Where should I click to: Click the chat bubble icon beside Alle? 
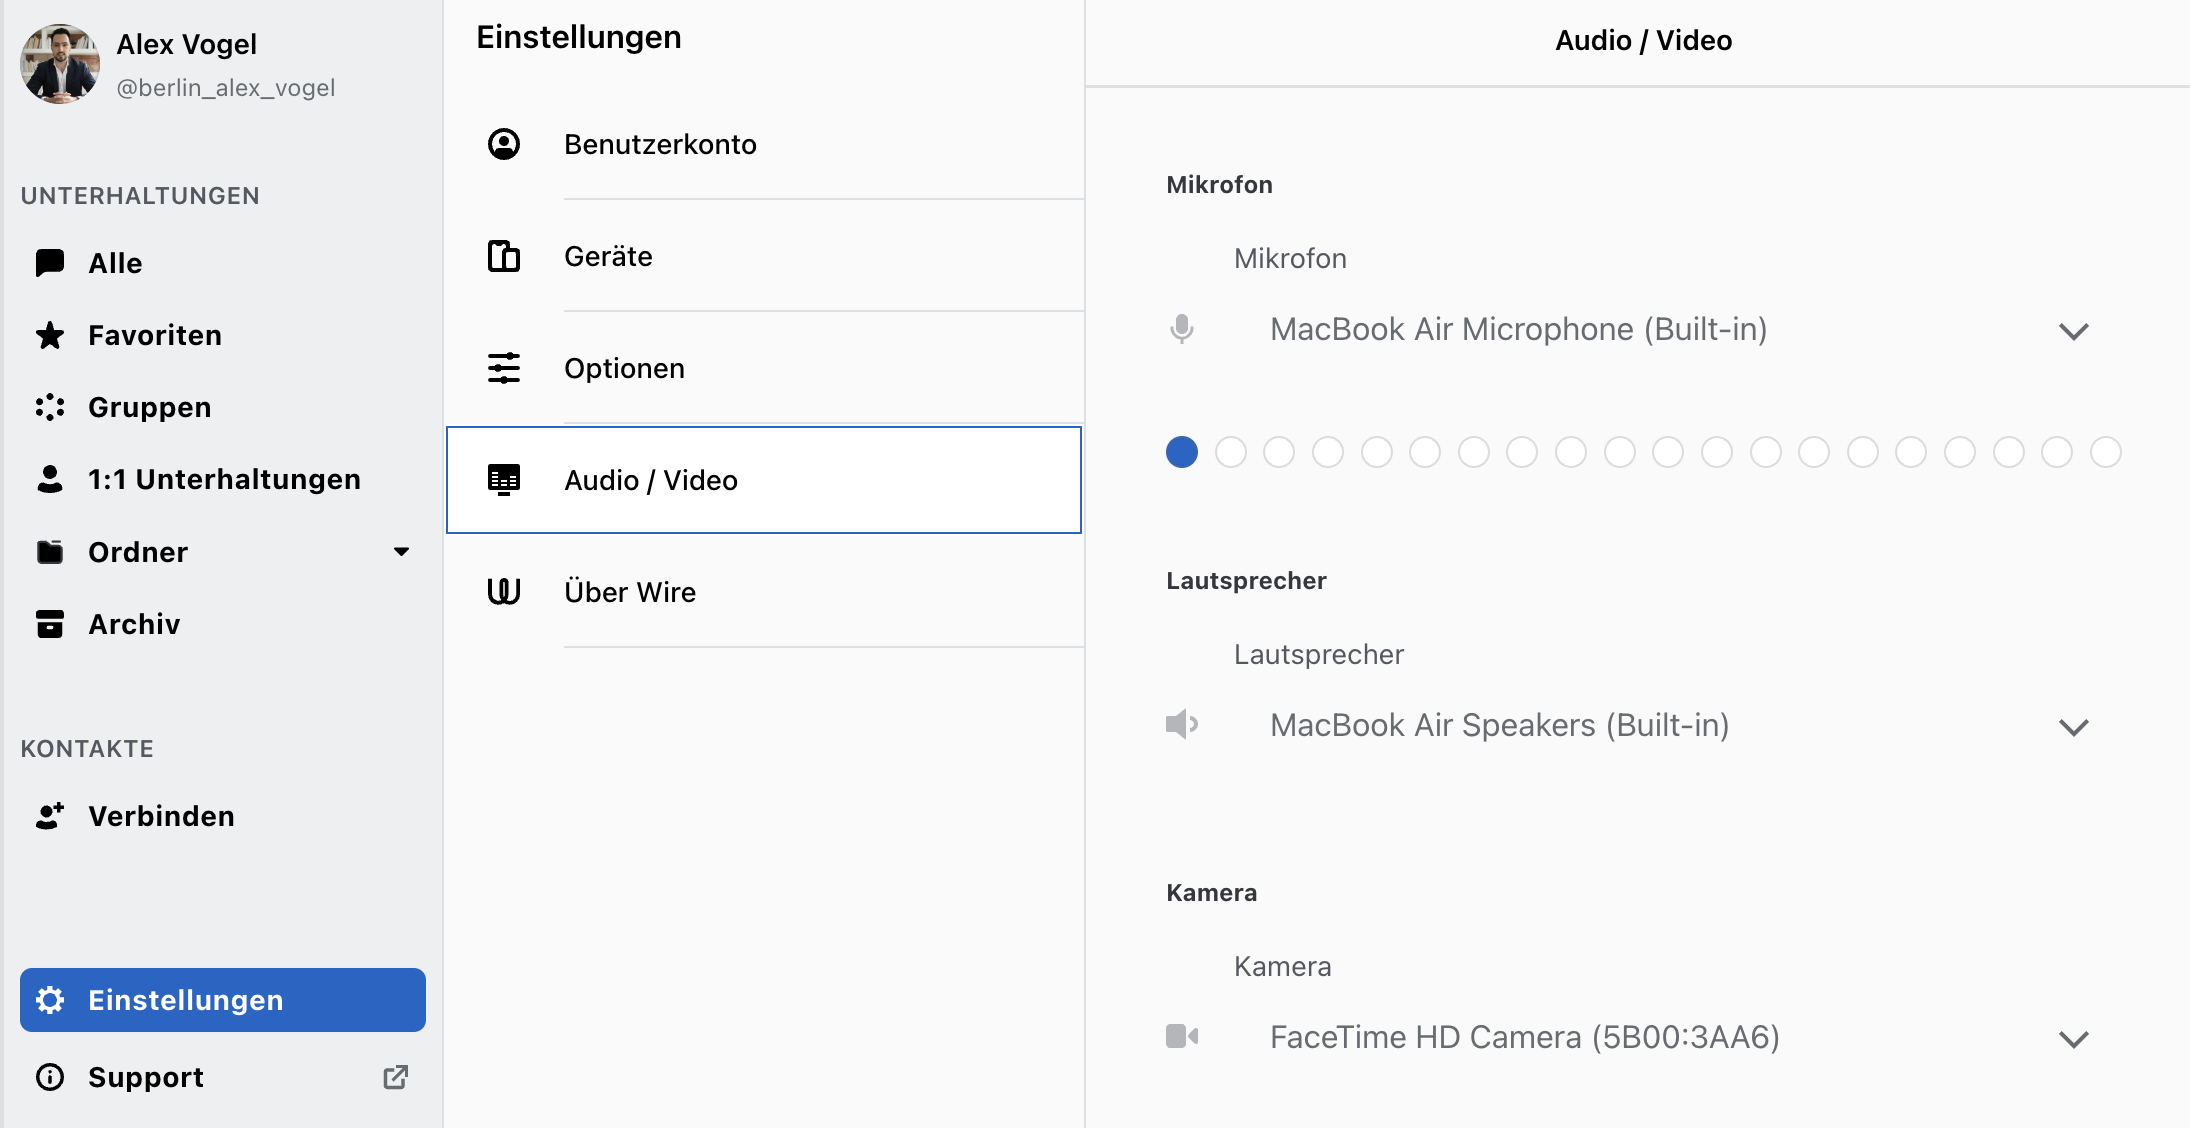pyautogui.click(x=50, y=263)
